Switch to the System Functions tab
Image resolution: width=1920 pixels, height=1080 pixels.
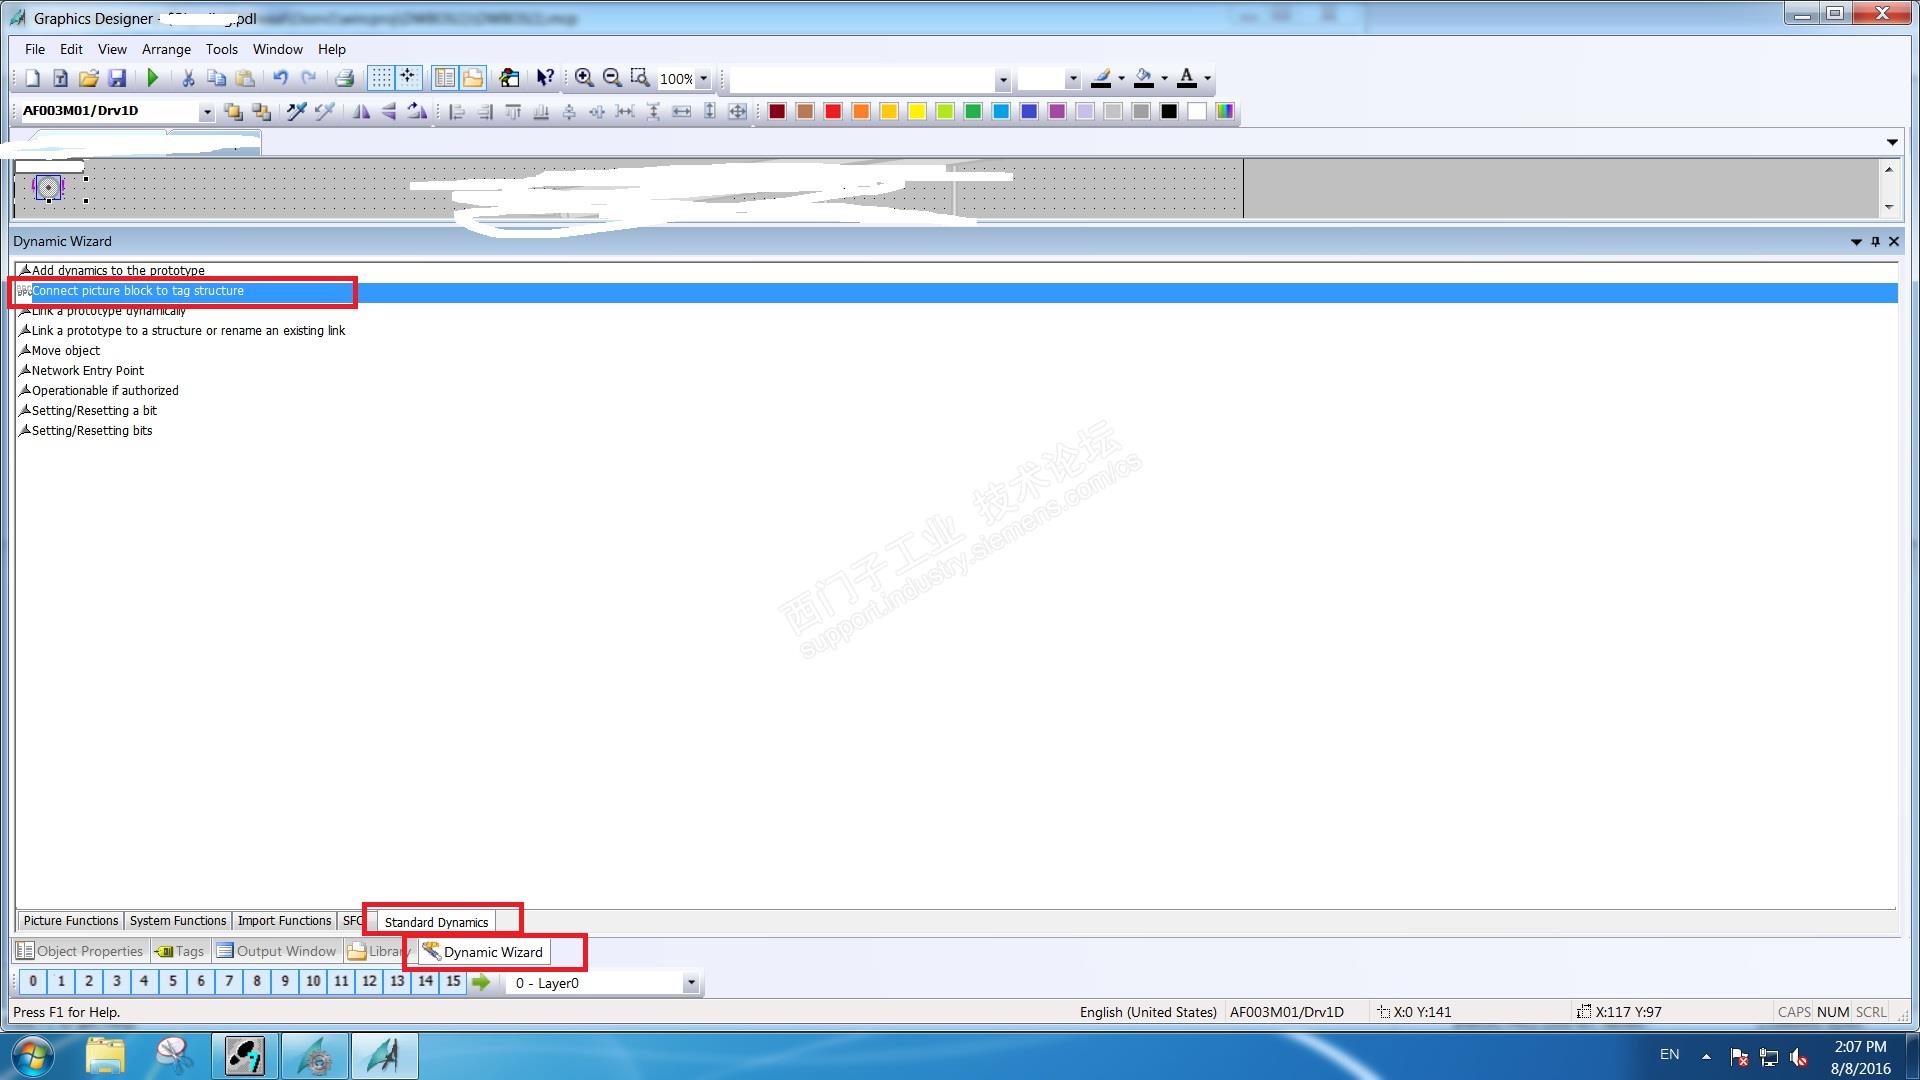click(178, 921)
